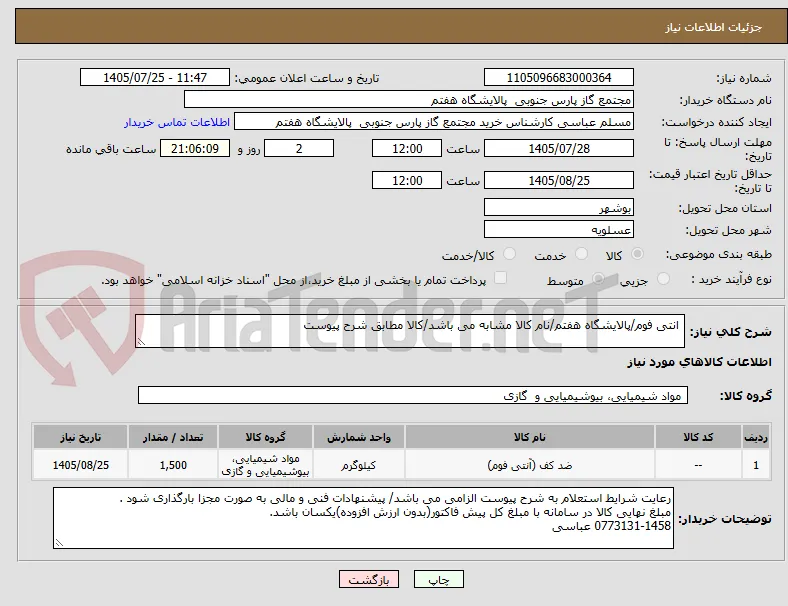This screenshot has width=788, height=606.
Task: Click the general need description text area
Action: coord(410,331)
